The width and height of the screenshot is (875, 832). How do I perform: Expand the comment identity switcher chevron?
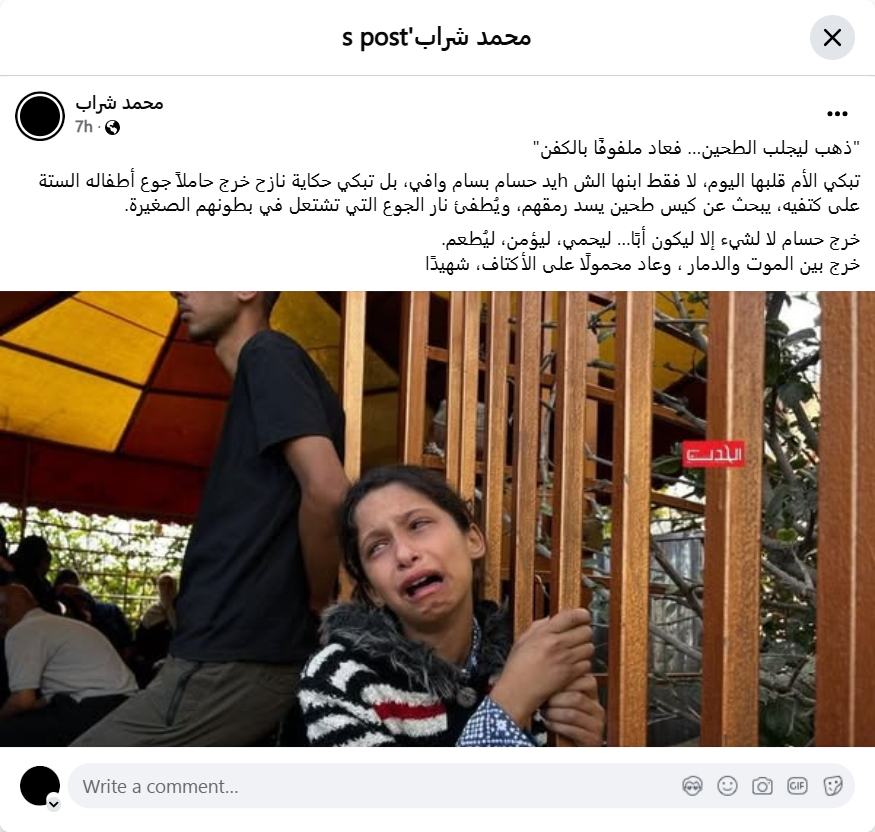coord(54,804)
